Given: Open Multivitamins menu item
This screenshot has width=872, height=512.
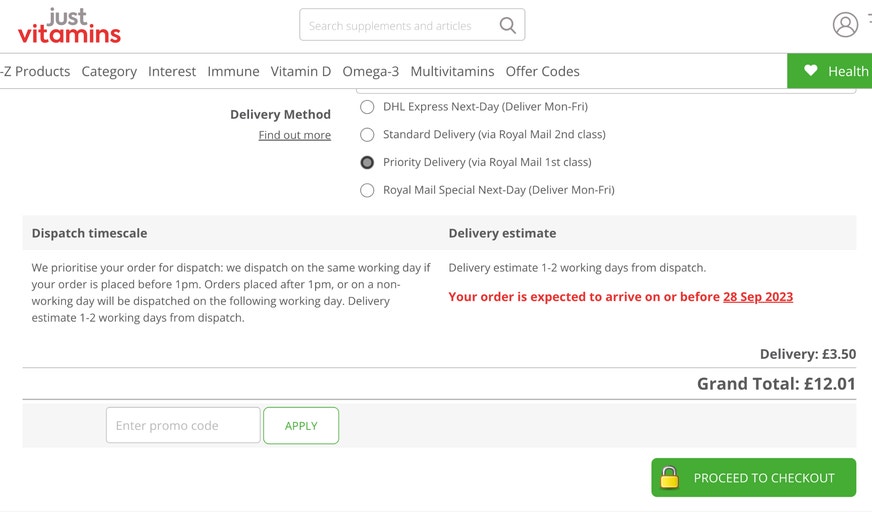Looking at the screenshot, I should pos(452,71).
